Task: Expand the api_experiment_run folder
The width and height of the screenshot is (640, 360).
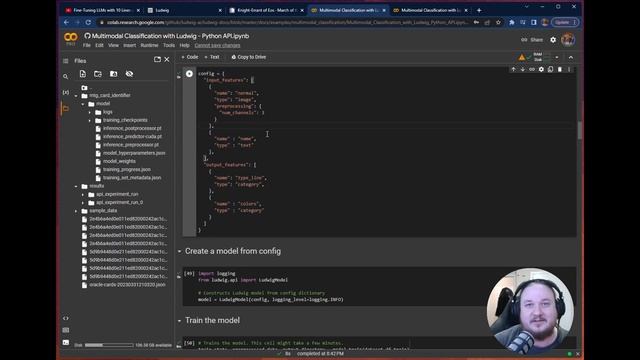Action: (x=83, y=194)
